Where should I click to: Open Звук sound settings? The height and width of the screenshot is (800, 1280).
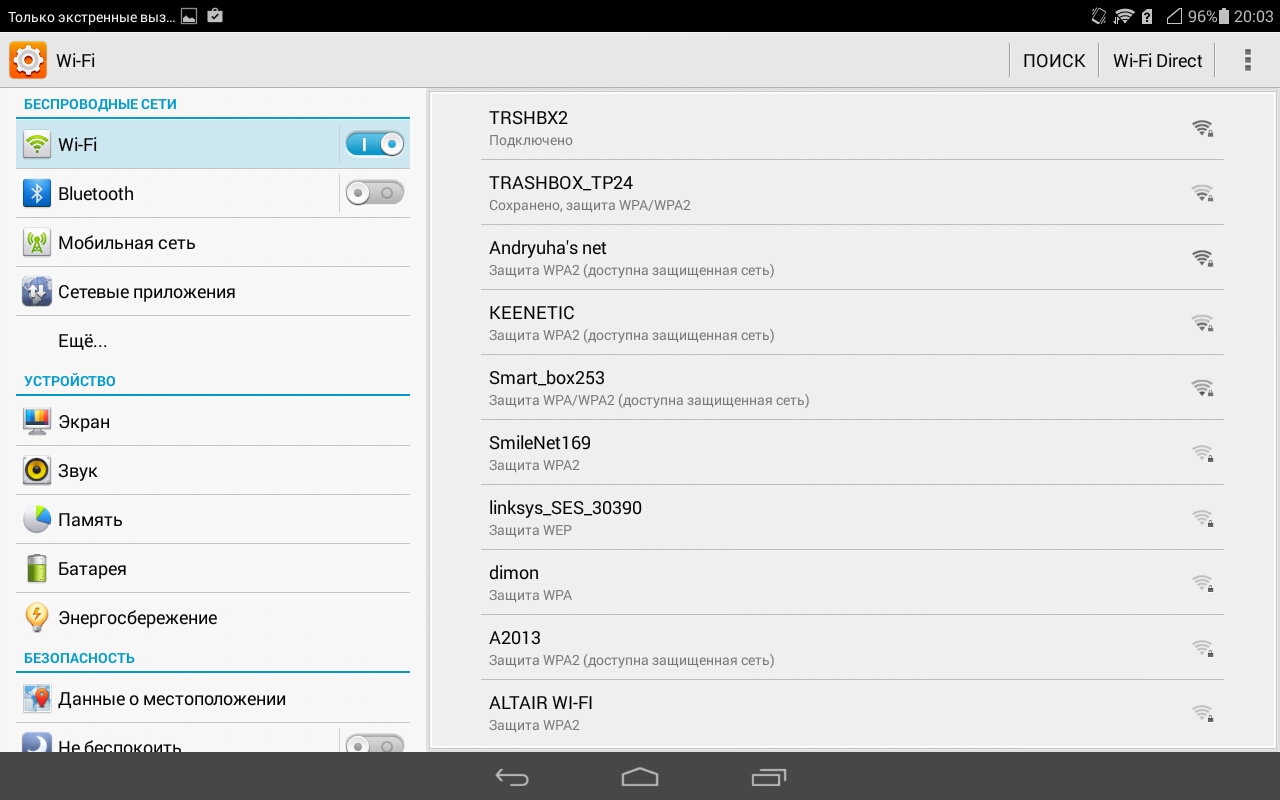(x=213, y=470)
